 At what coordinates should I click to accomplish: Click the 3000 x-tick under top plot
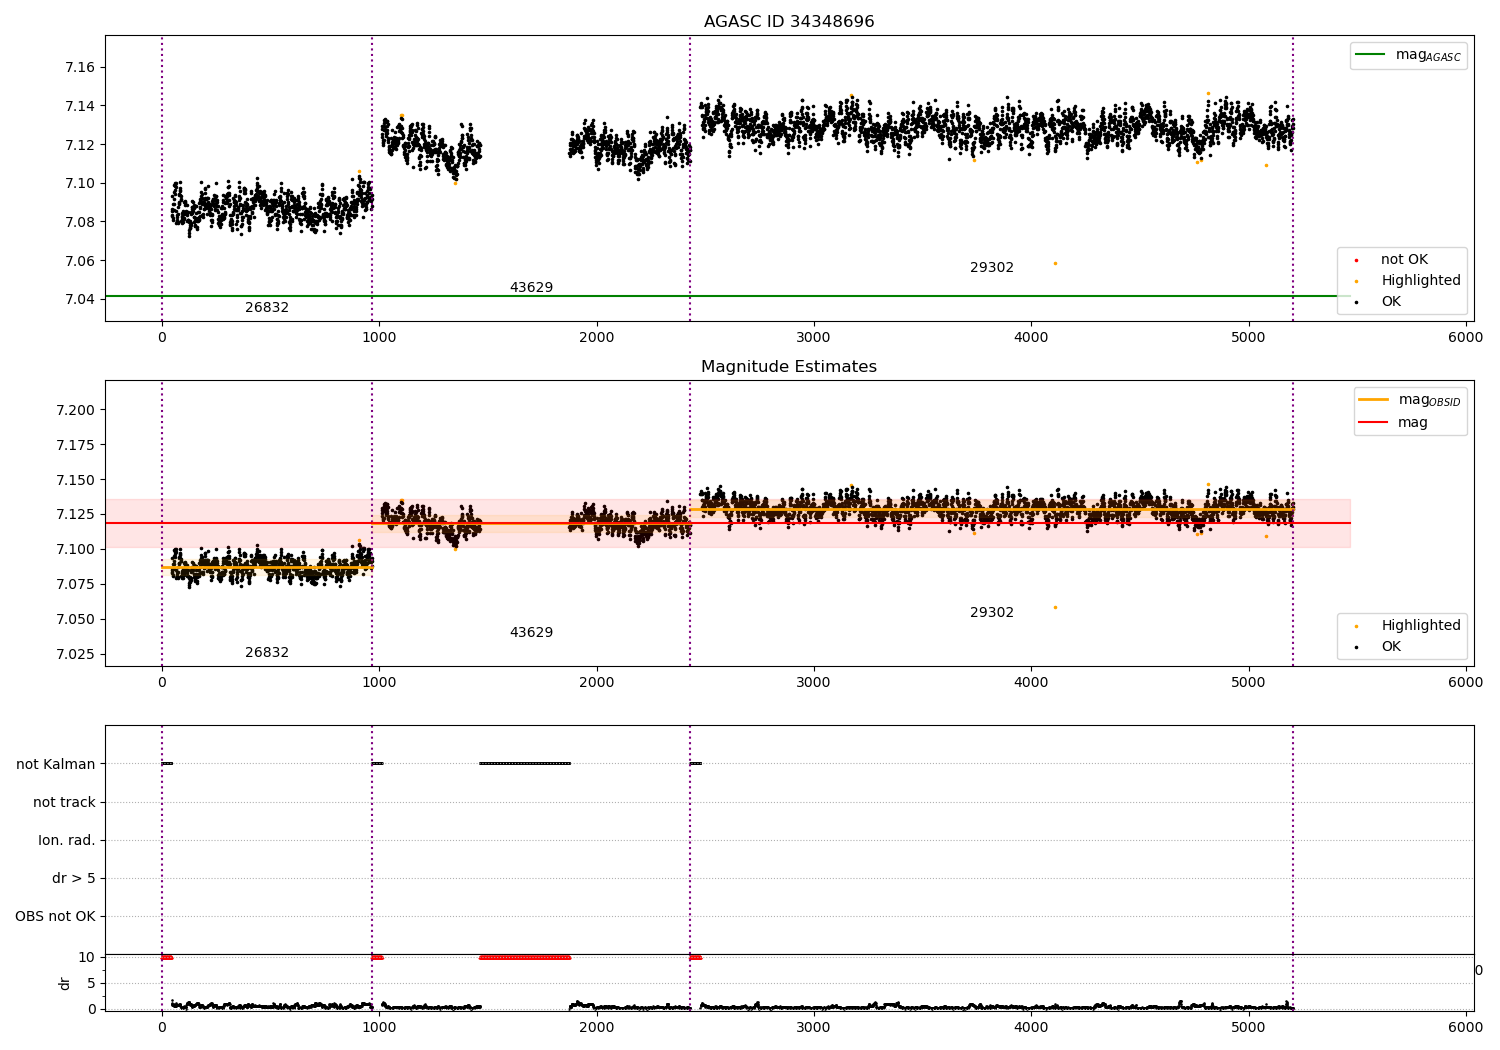coord(814,338)
